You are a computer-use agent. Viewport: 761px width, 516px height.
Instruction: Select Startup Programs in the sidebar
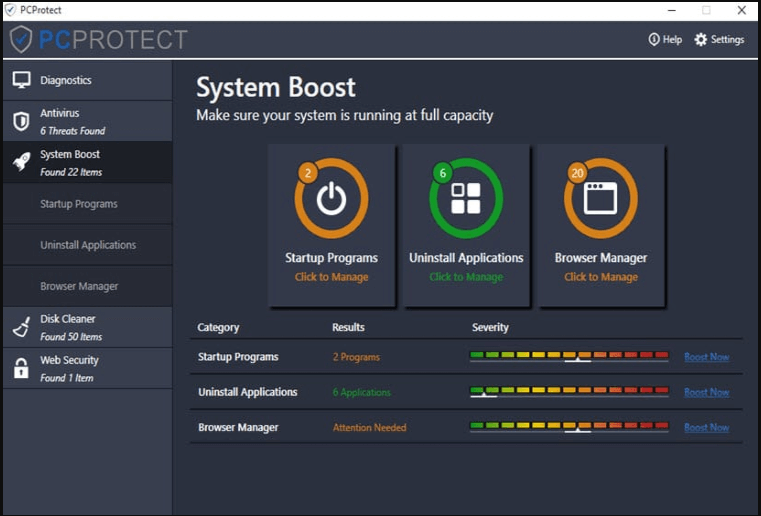(79, 204)
